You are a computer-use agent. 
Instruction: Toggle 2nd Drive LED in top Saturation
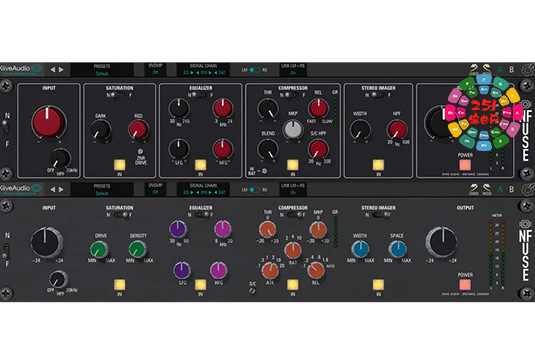(x=140, y=151)
